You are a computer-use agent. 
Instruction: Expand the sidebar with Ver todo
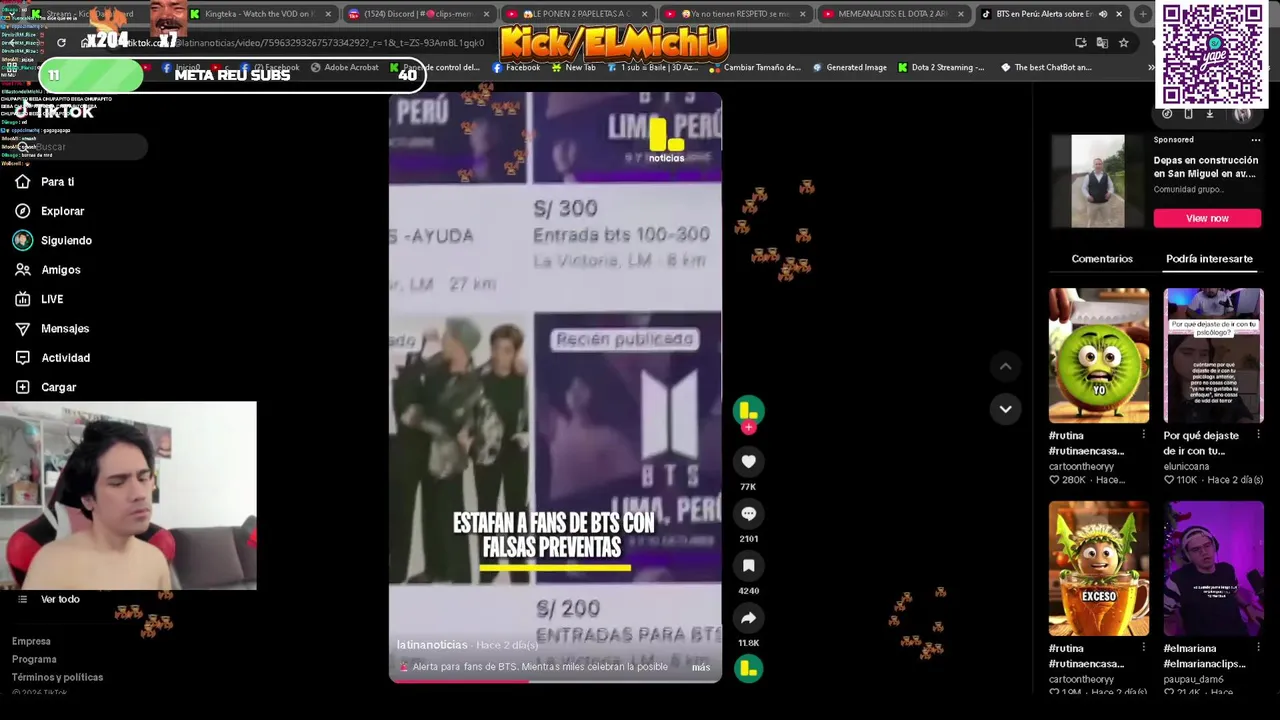click(x=50, y=599)
